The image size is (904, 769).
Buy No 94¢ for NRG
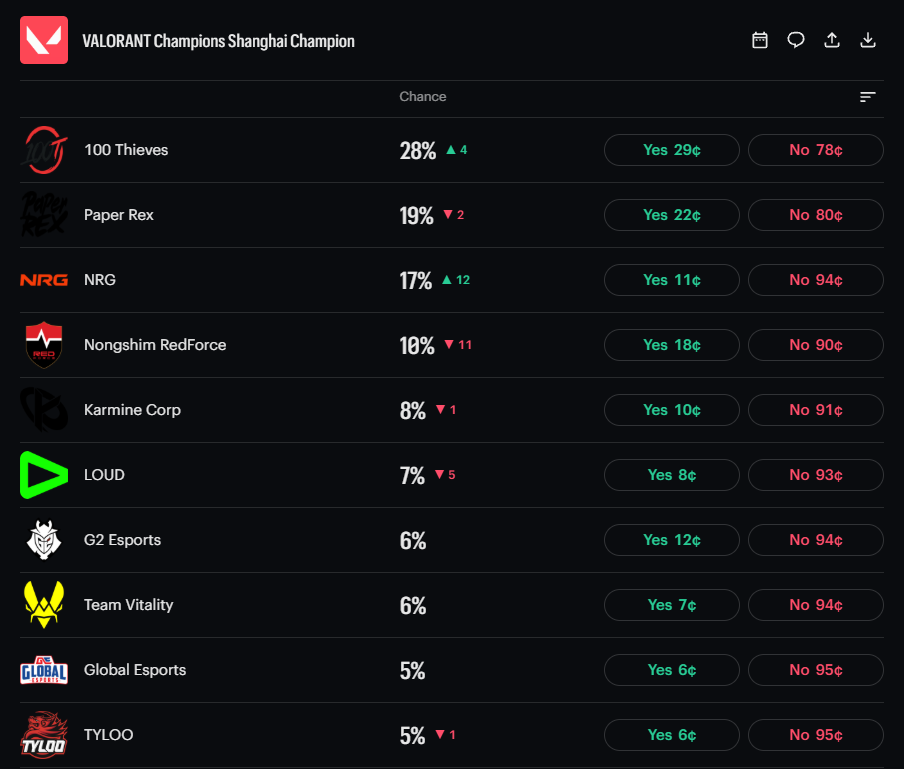(816, 280)
